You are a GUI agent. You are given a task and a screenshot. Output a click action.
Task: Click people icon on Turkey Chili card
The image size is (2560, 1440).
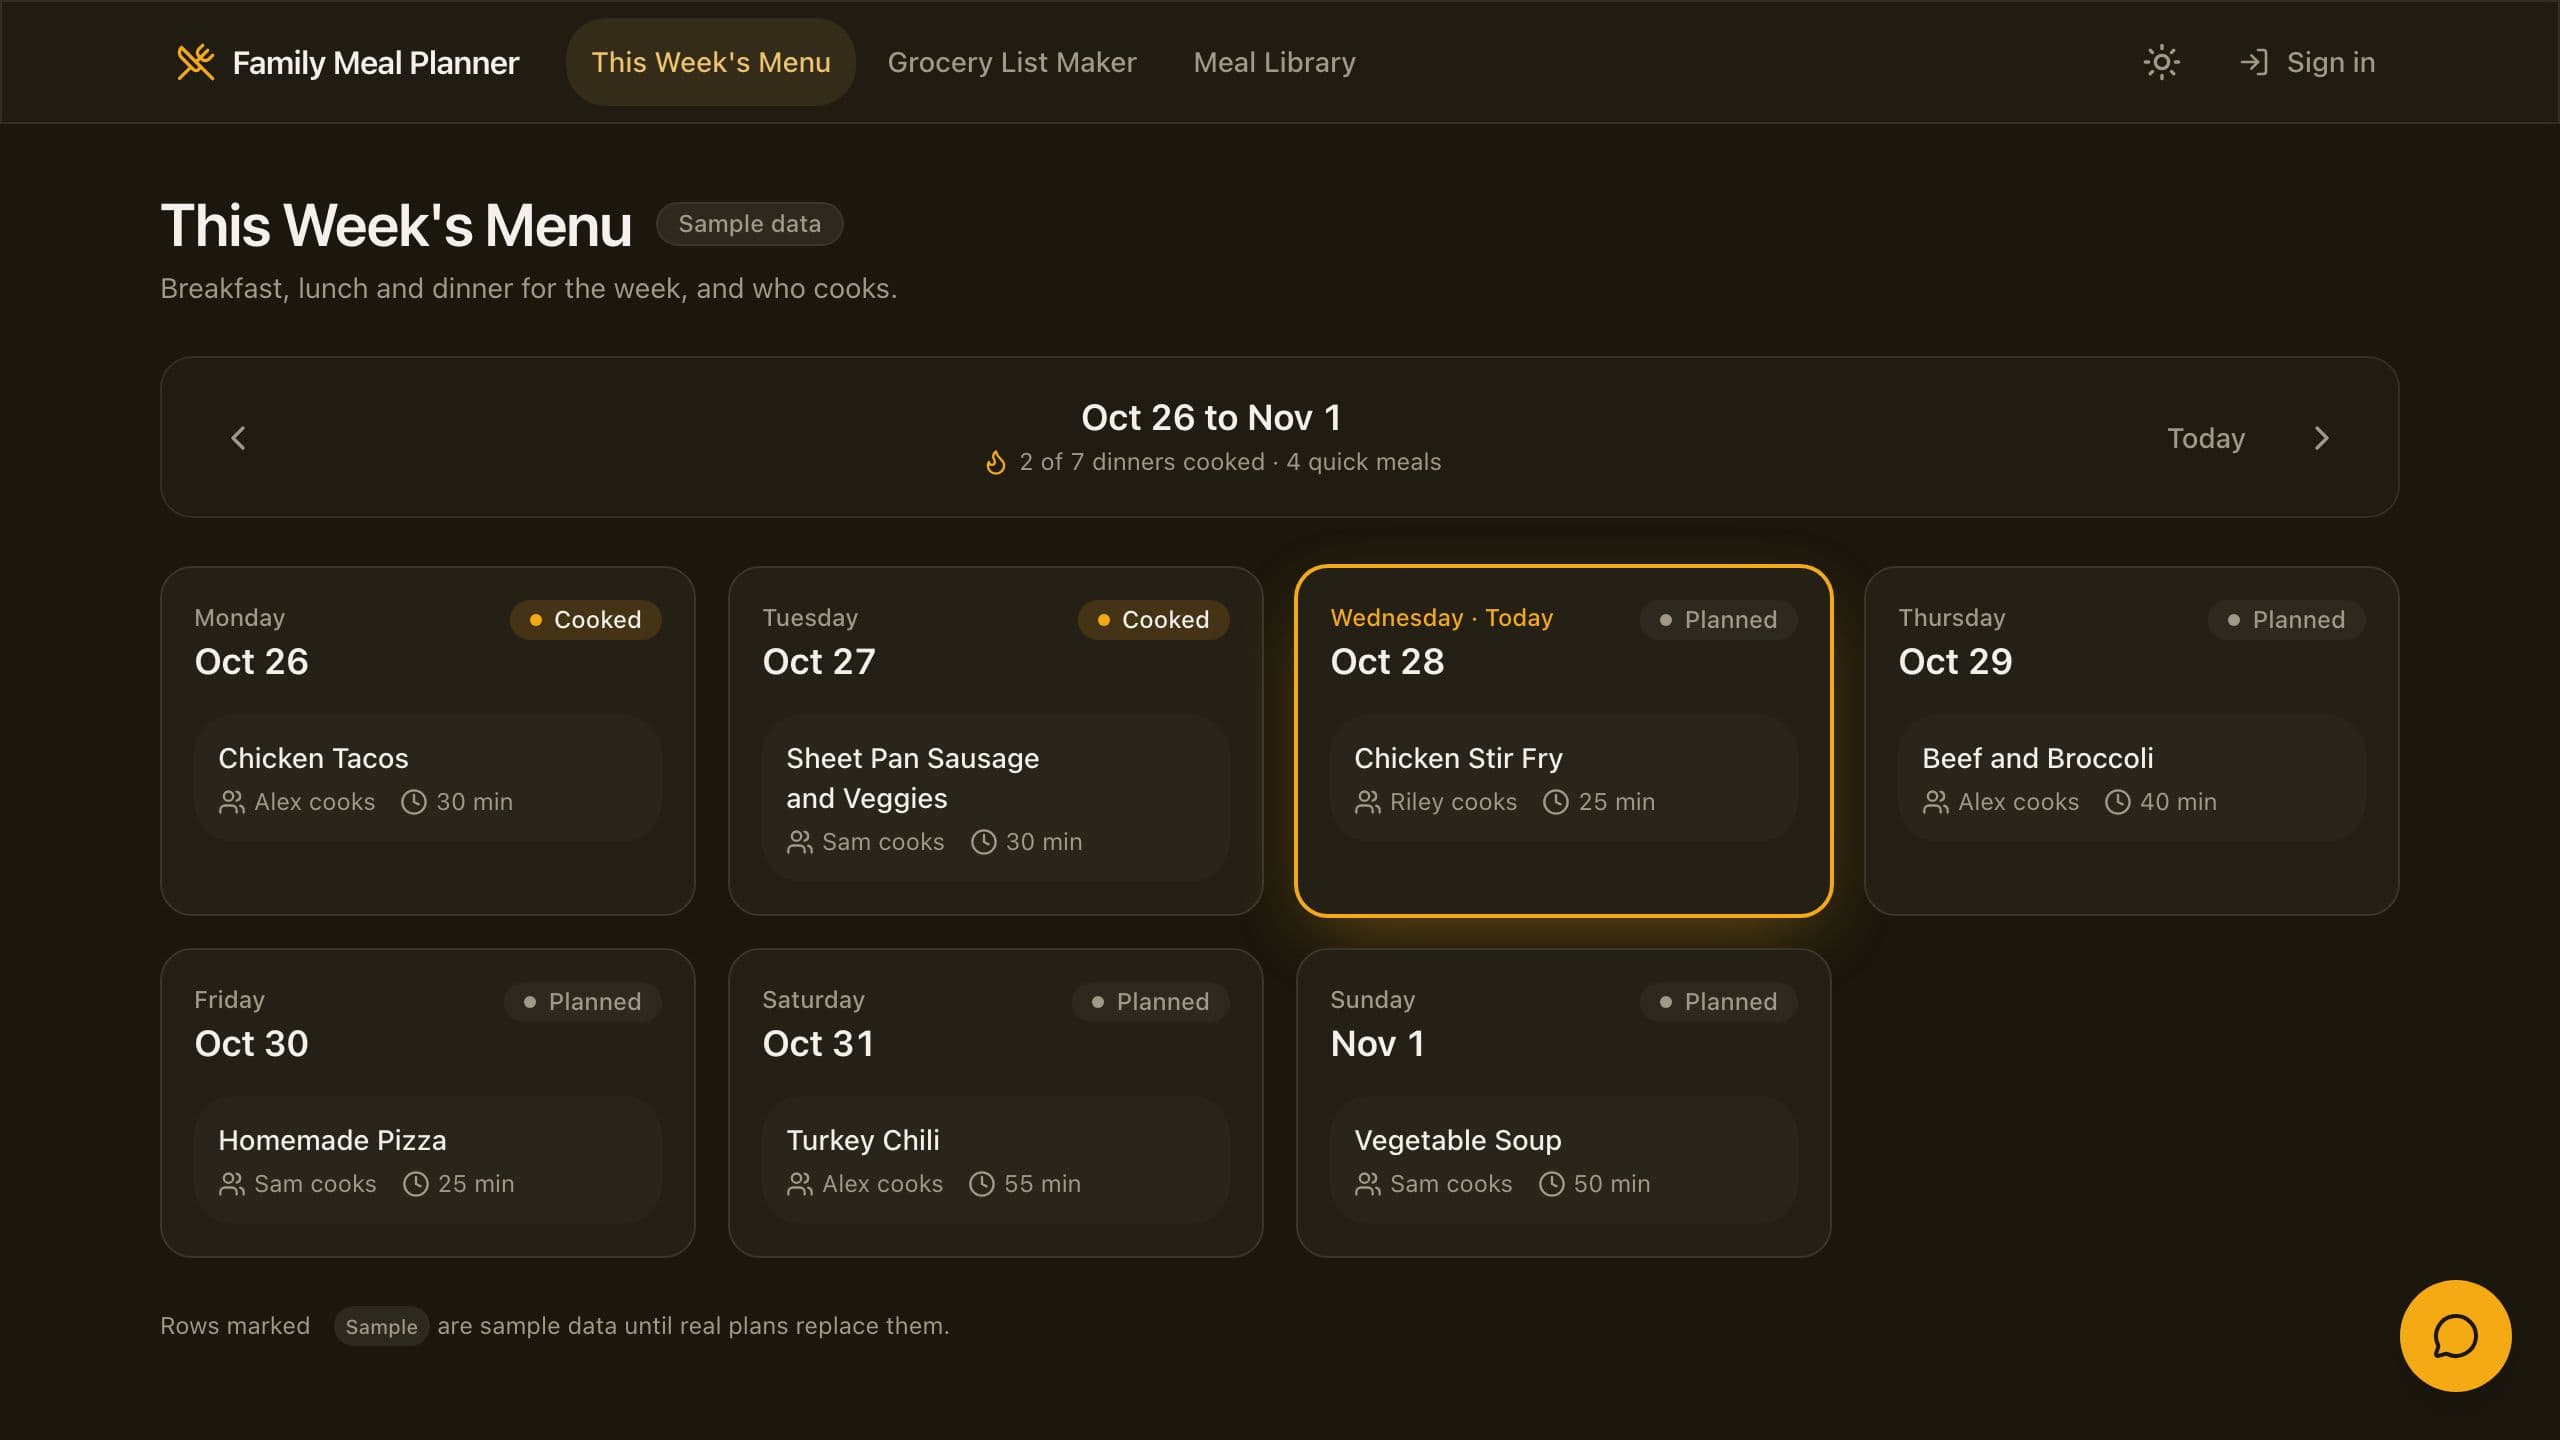(x=800, y=1184)
